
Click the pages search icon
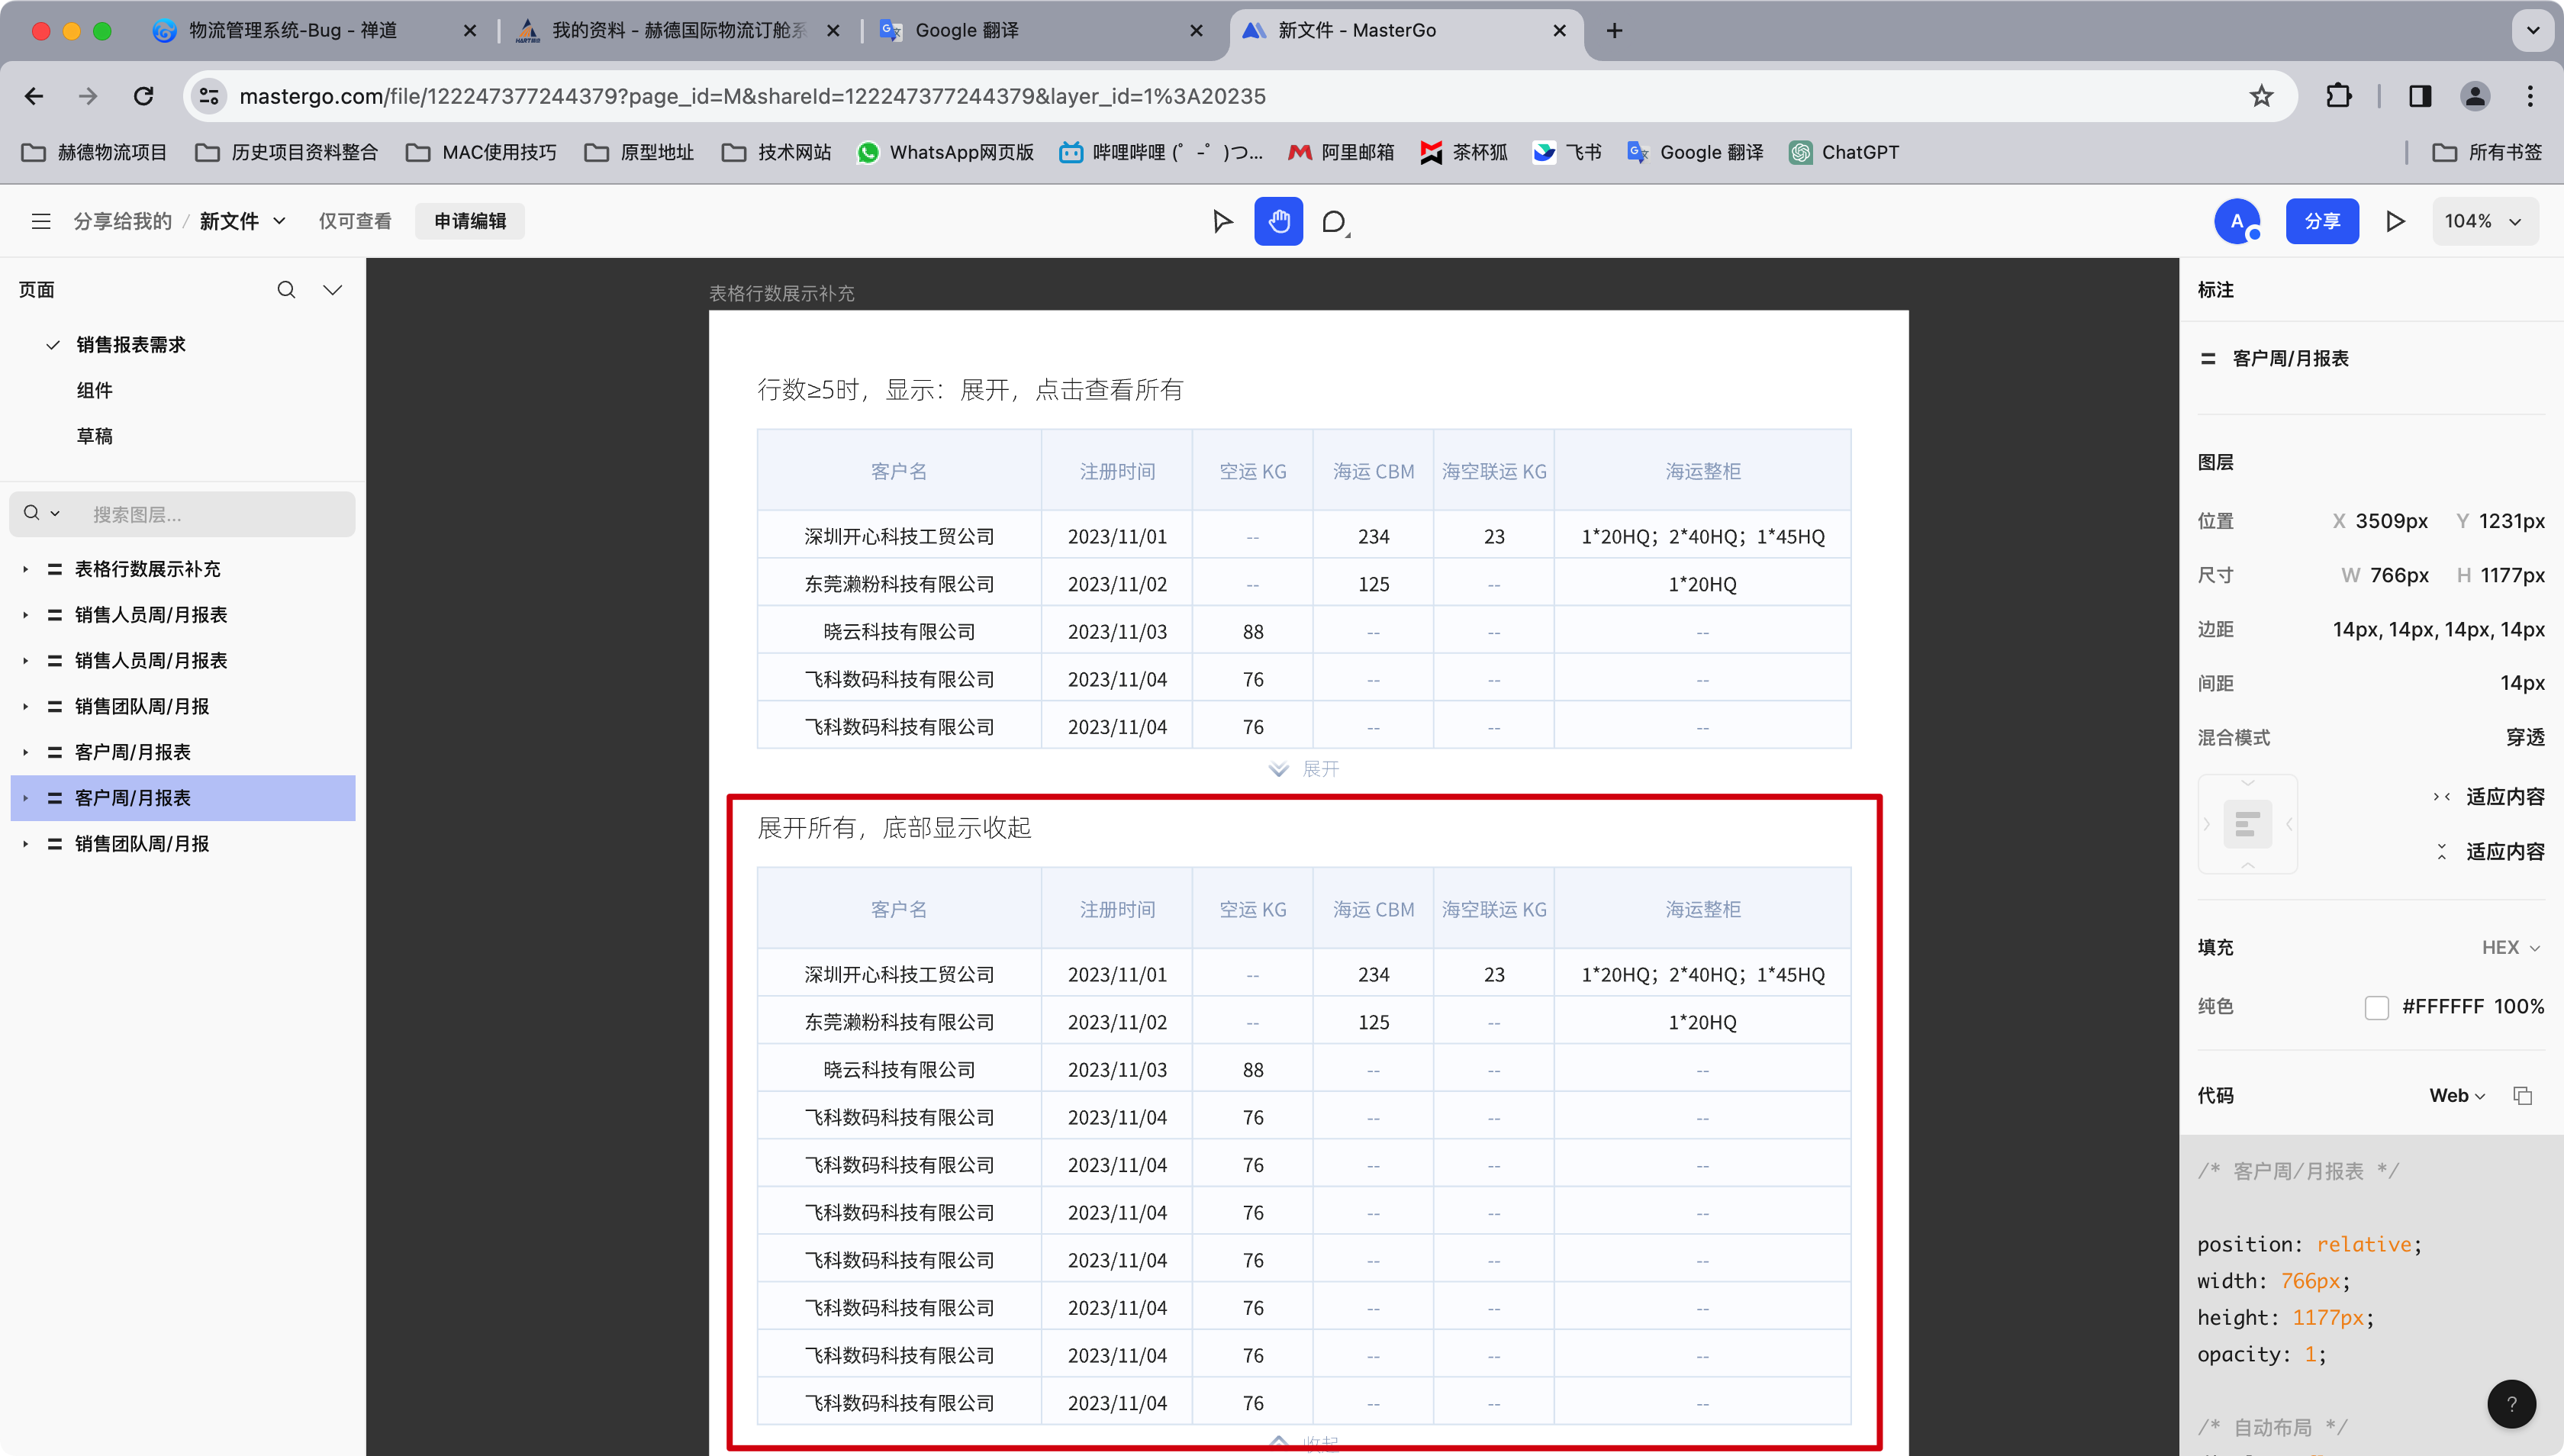(x=286, y=290)
